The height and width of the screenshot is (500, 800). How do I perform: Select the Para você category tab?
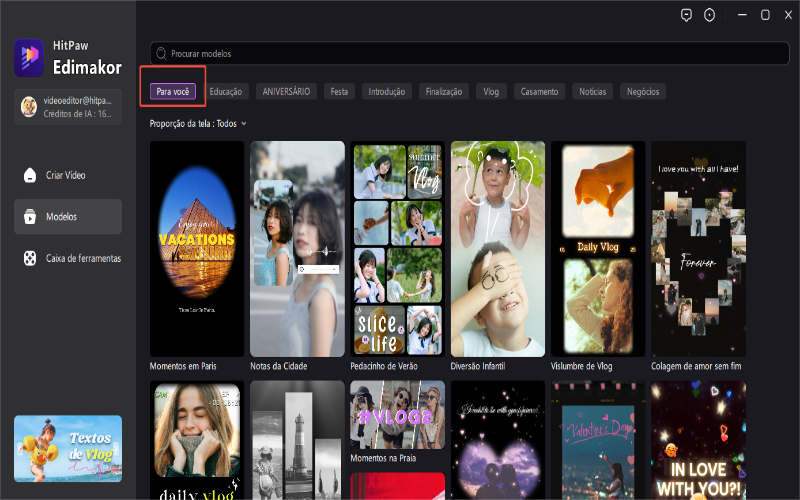point(173,91)
